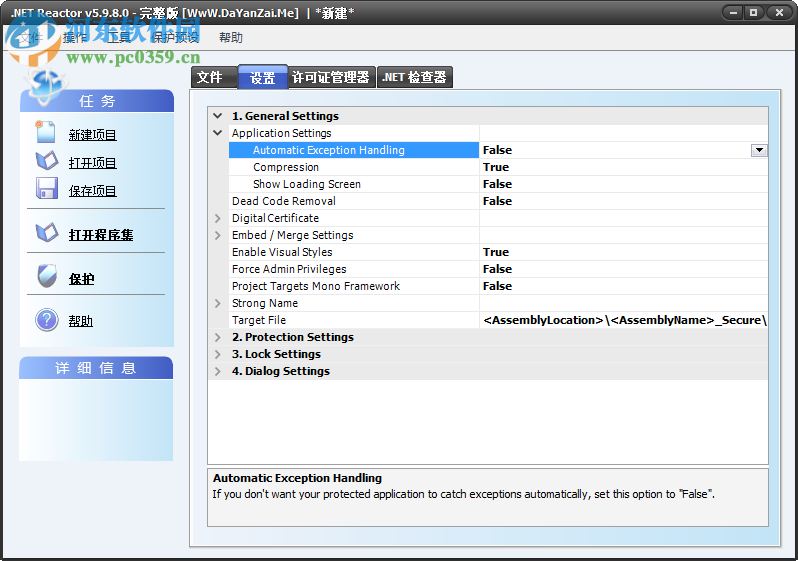Select the Compression property row
The width and height of the screenshot is (798, 561).
(498, 167)
